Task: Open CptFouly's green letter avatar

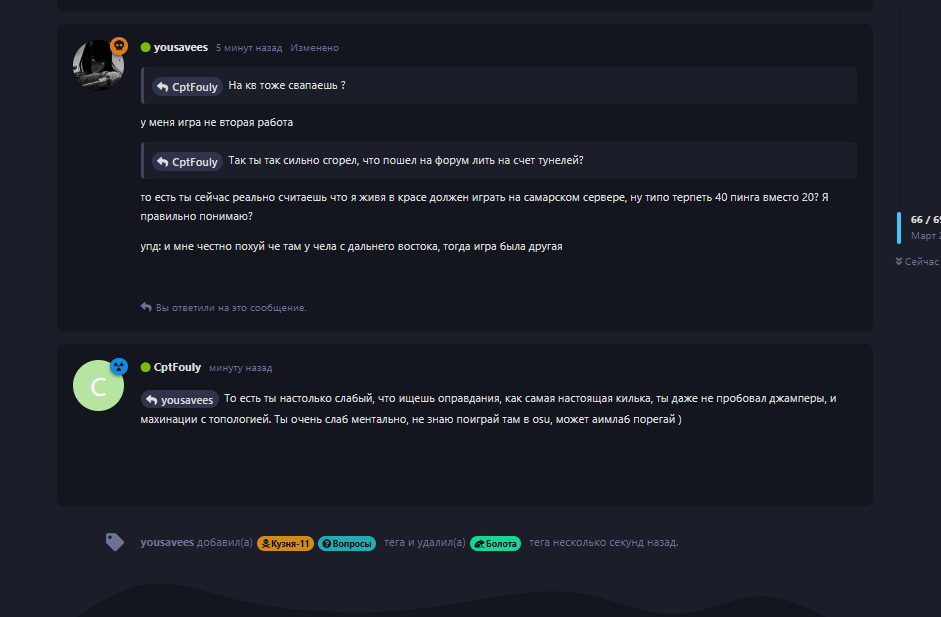Action: [x=98, y=385]
